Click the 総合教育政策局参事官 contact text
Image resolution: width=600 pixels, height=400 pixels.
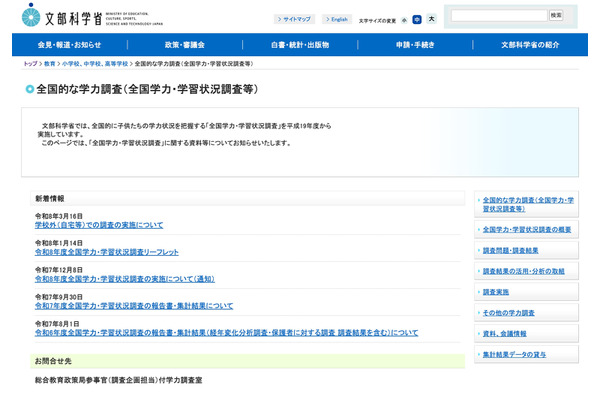tap(119, 380)
